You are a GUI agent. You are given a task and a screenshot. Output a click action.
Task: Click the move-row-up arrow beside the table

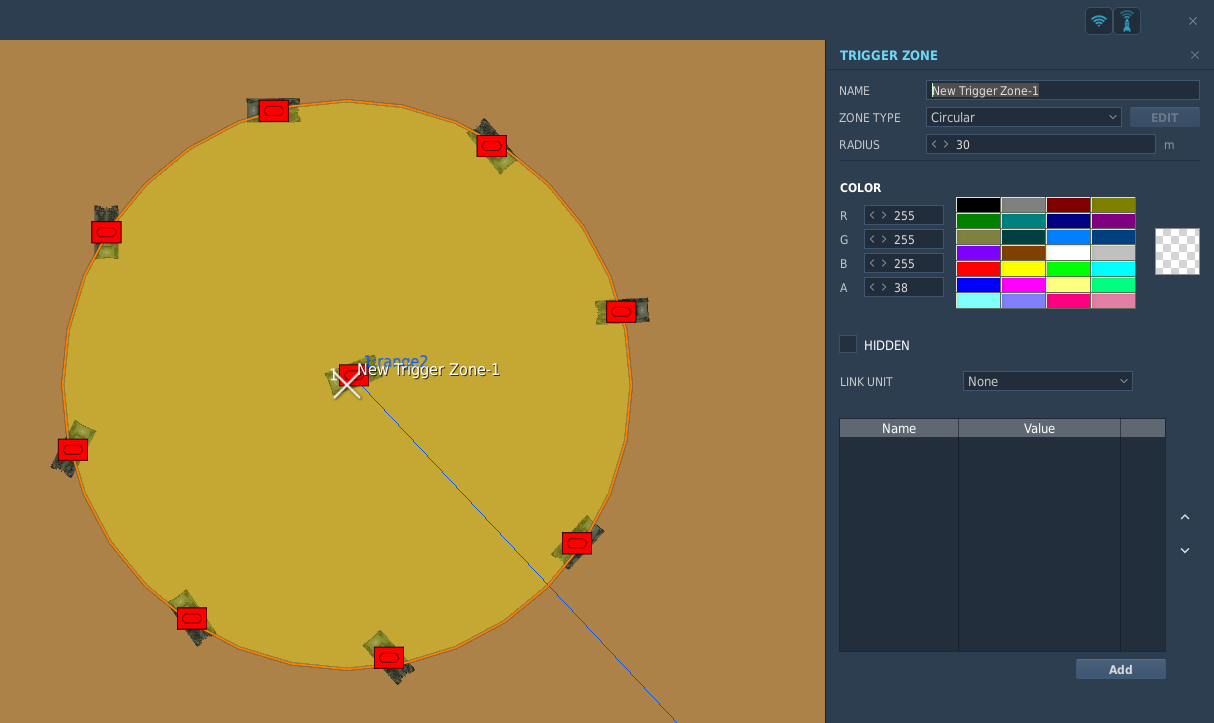(x=1185, y=517)
